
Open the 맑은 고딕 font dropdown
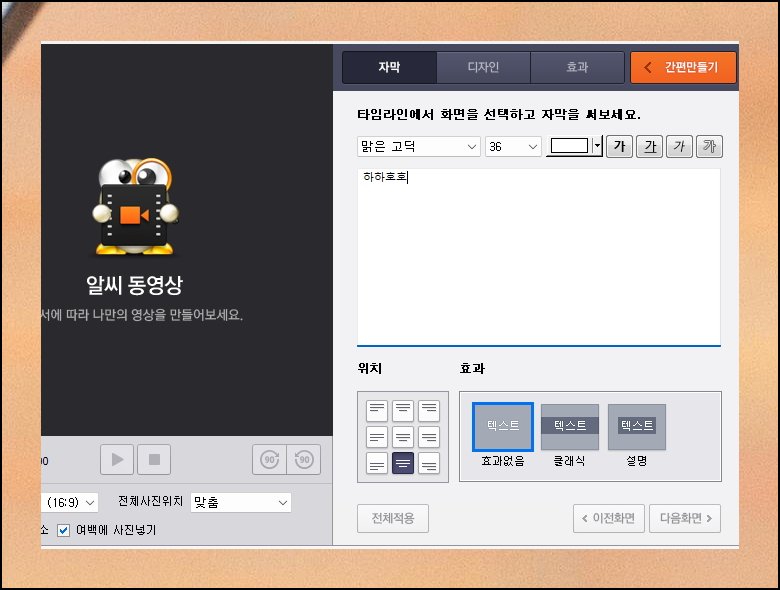click(x=418, y=146)
